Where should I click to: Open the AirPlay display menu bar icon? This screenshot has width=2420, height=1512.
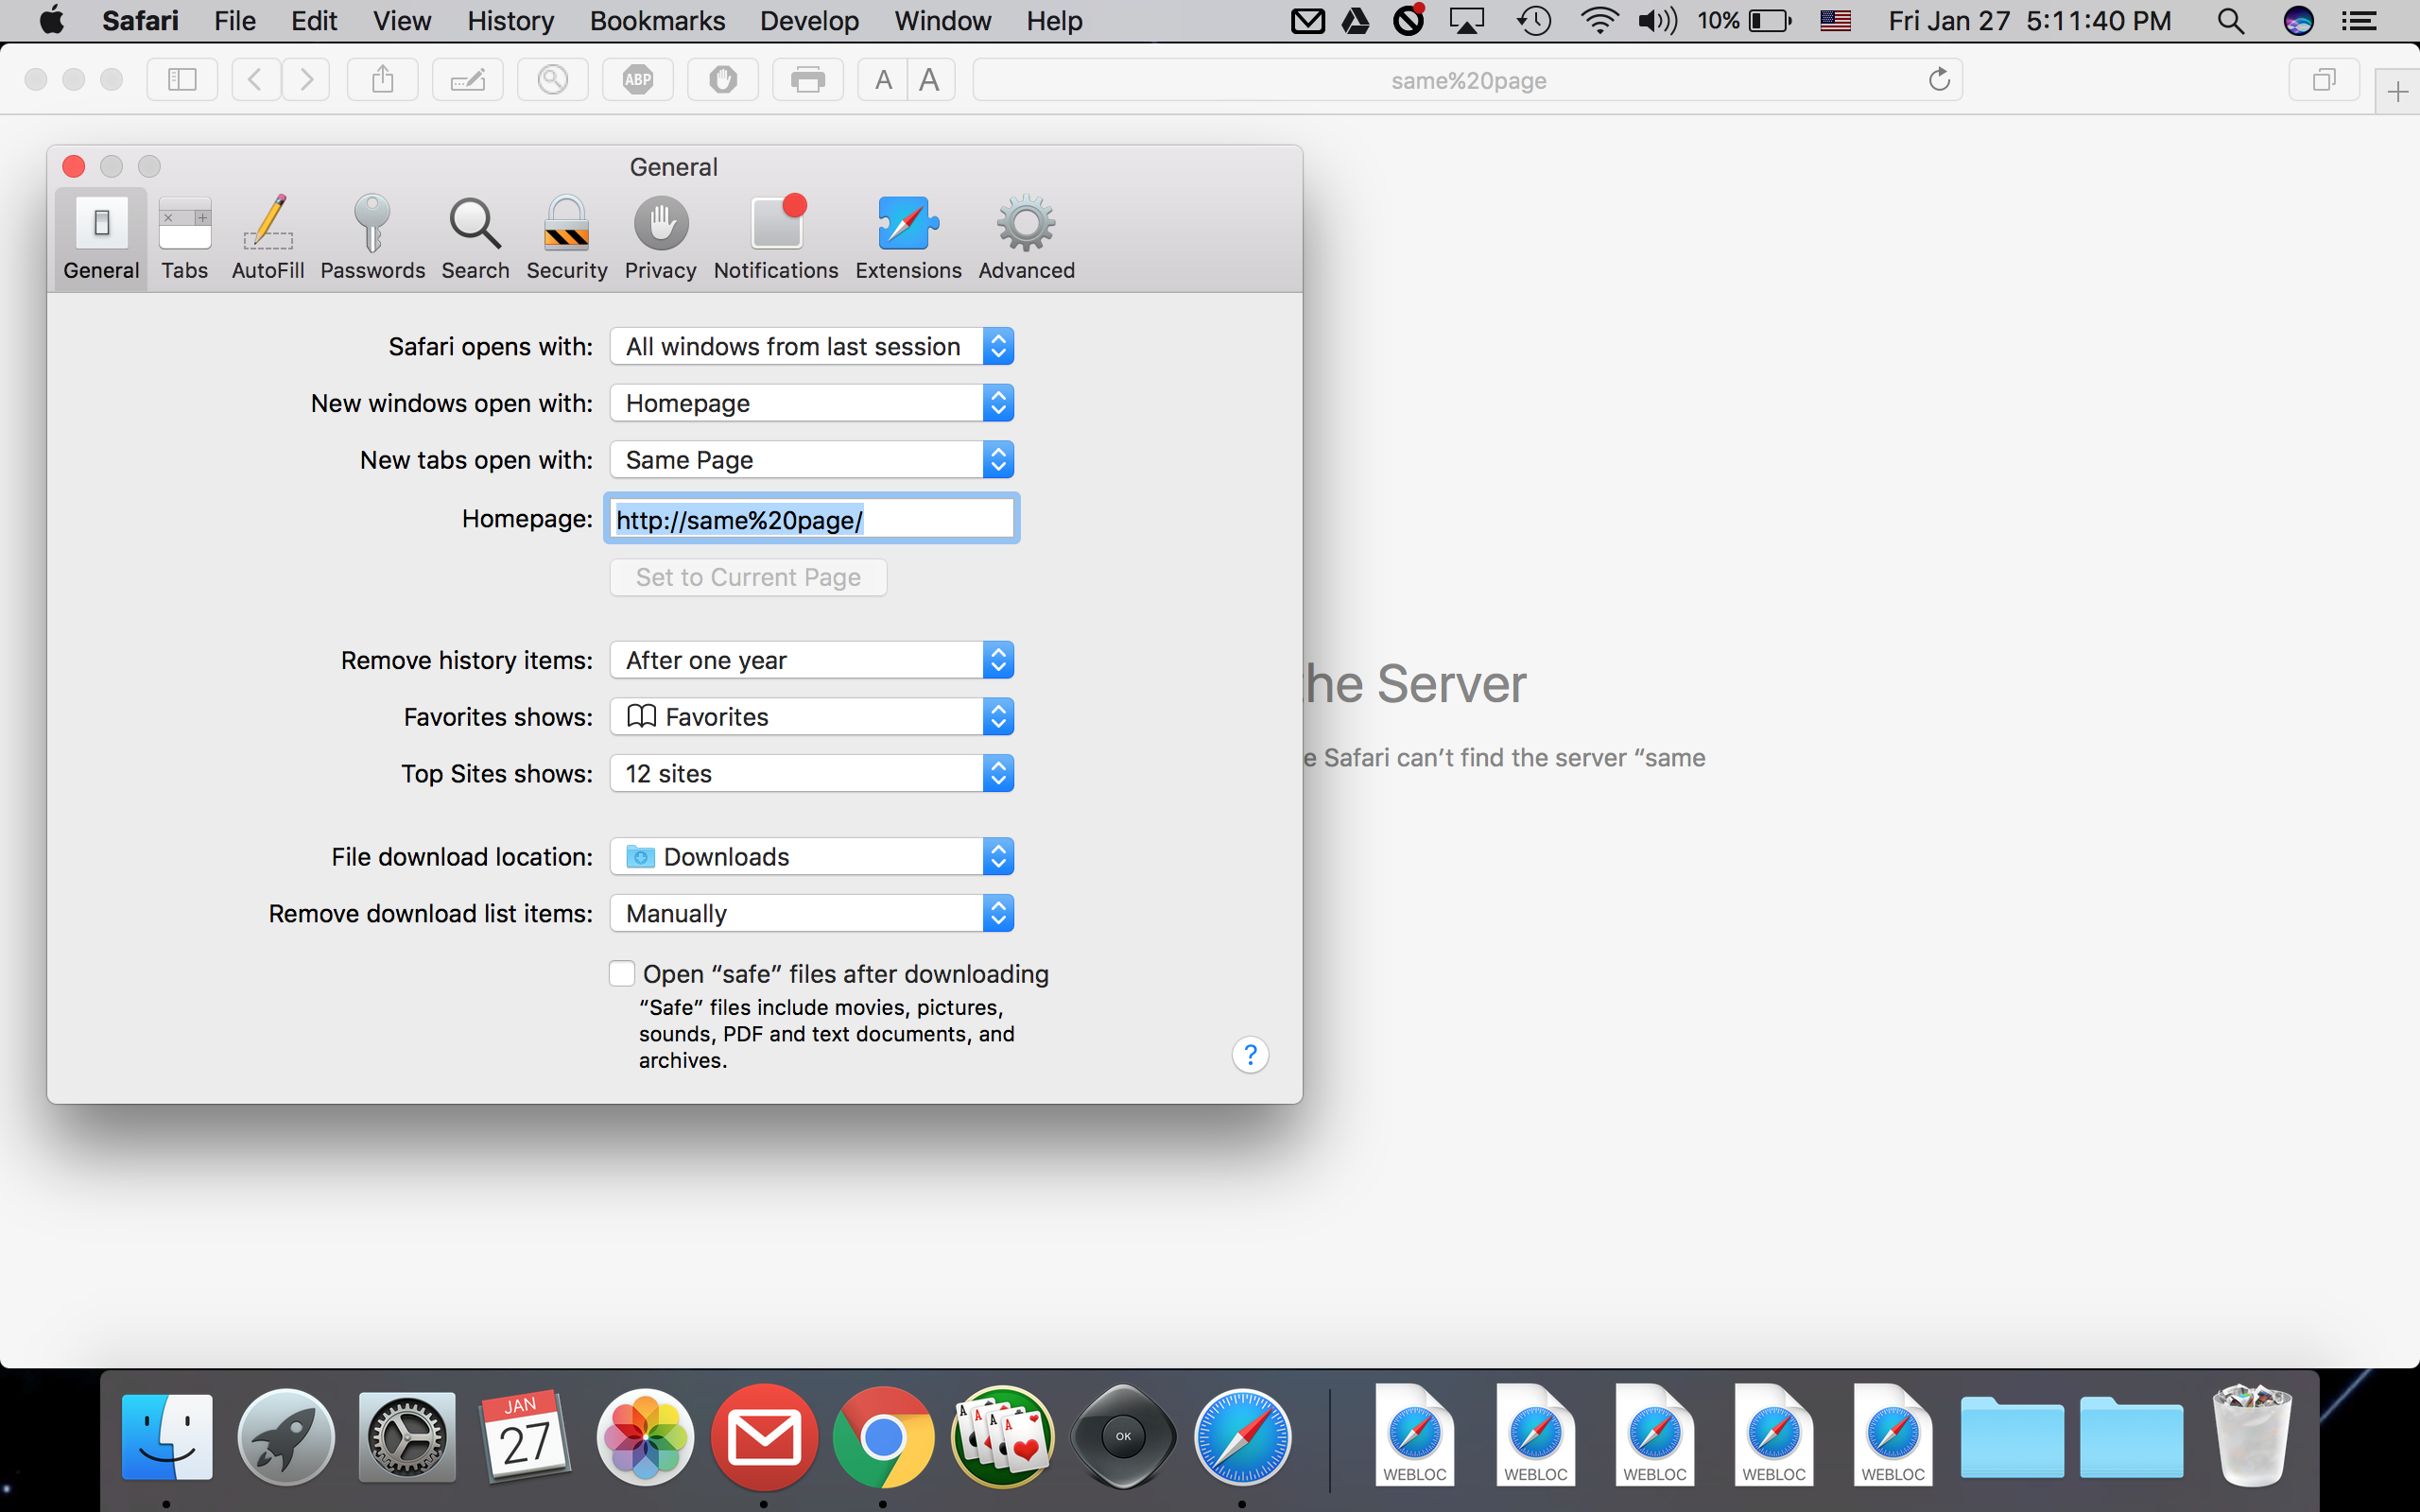coord(1467,21)
